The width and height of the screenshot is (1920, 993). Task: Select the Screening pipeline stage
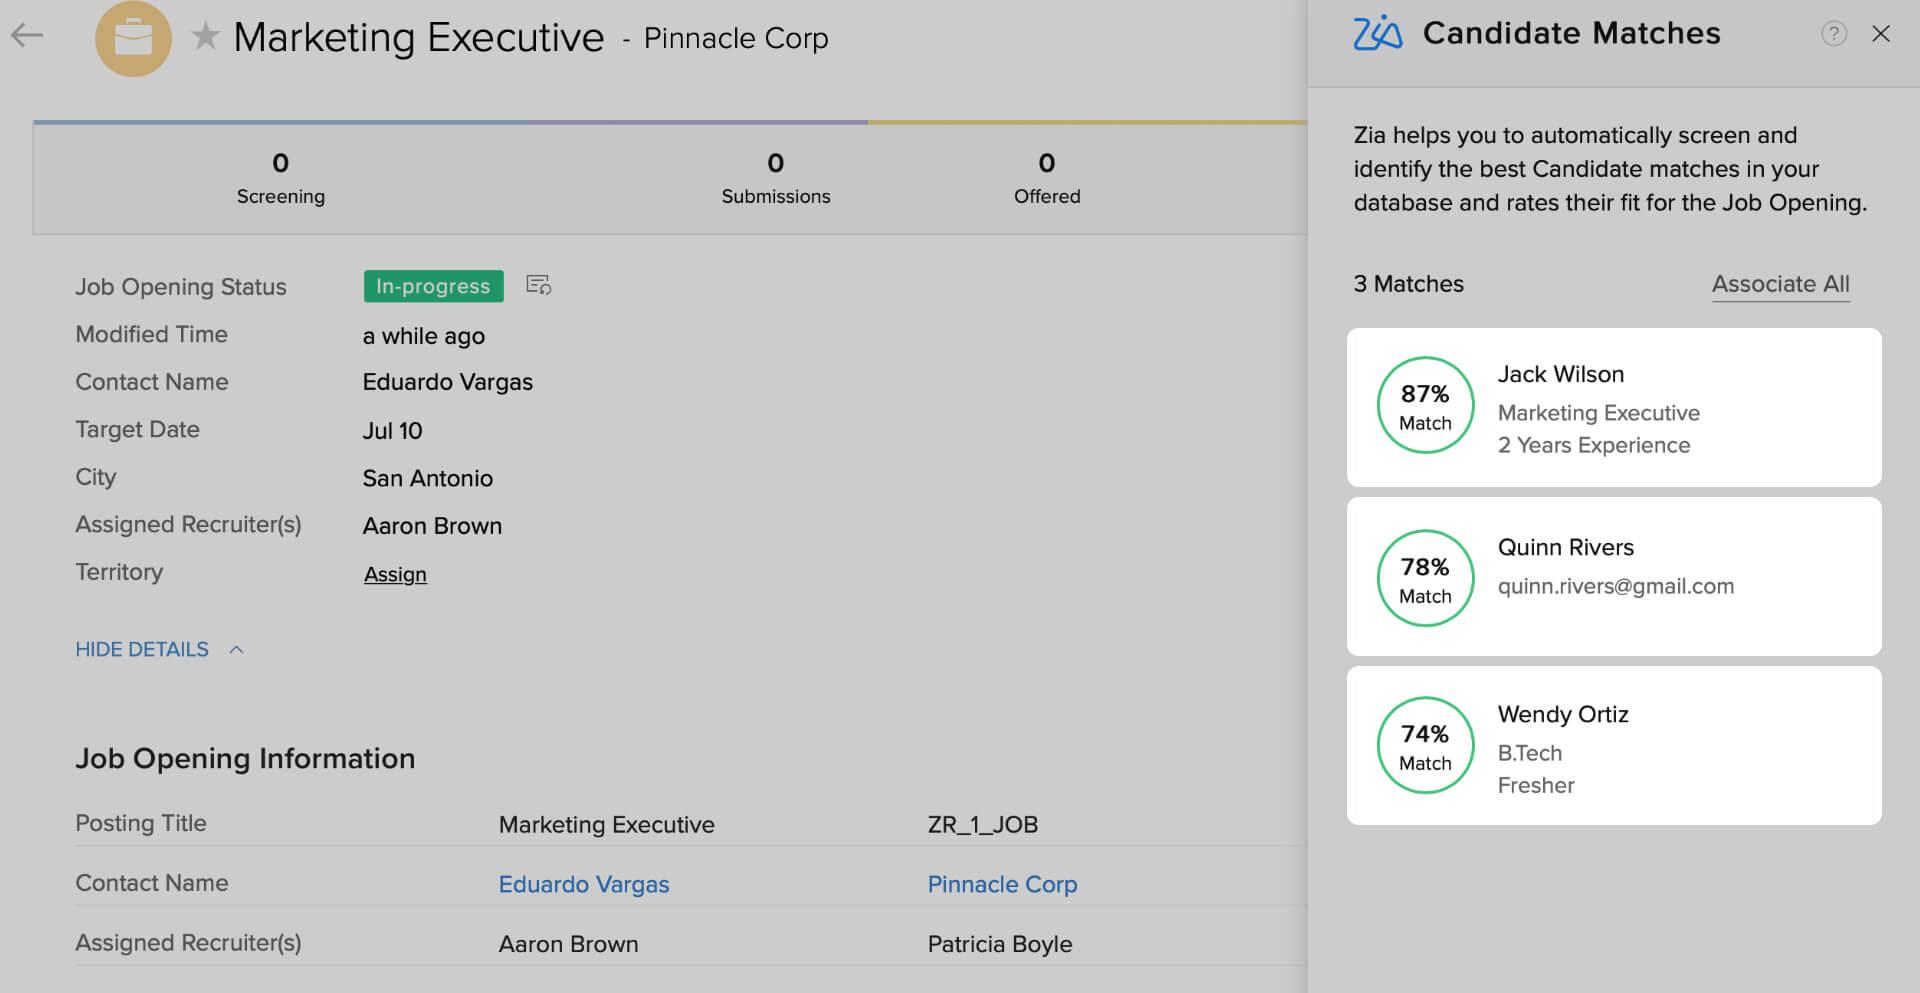[280, 178]
